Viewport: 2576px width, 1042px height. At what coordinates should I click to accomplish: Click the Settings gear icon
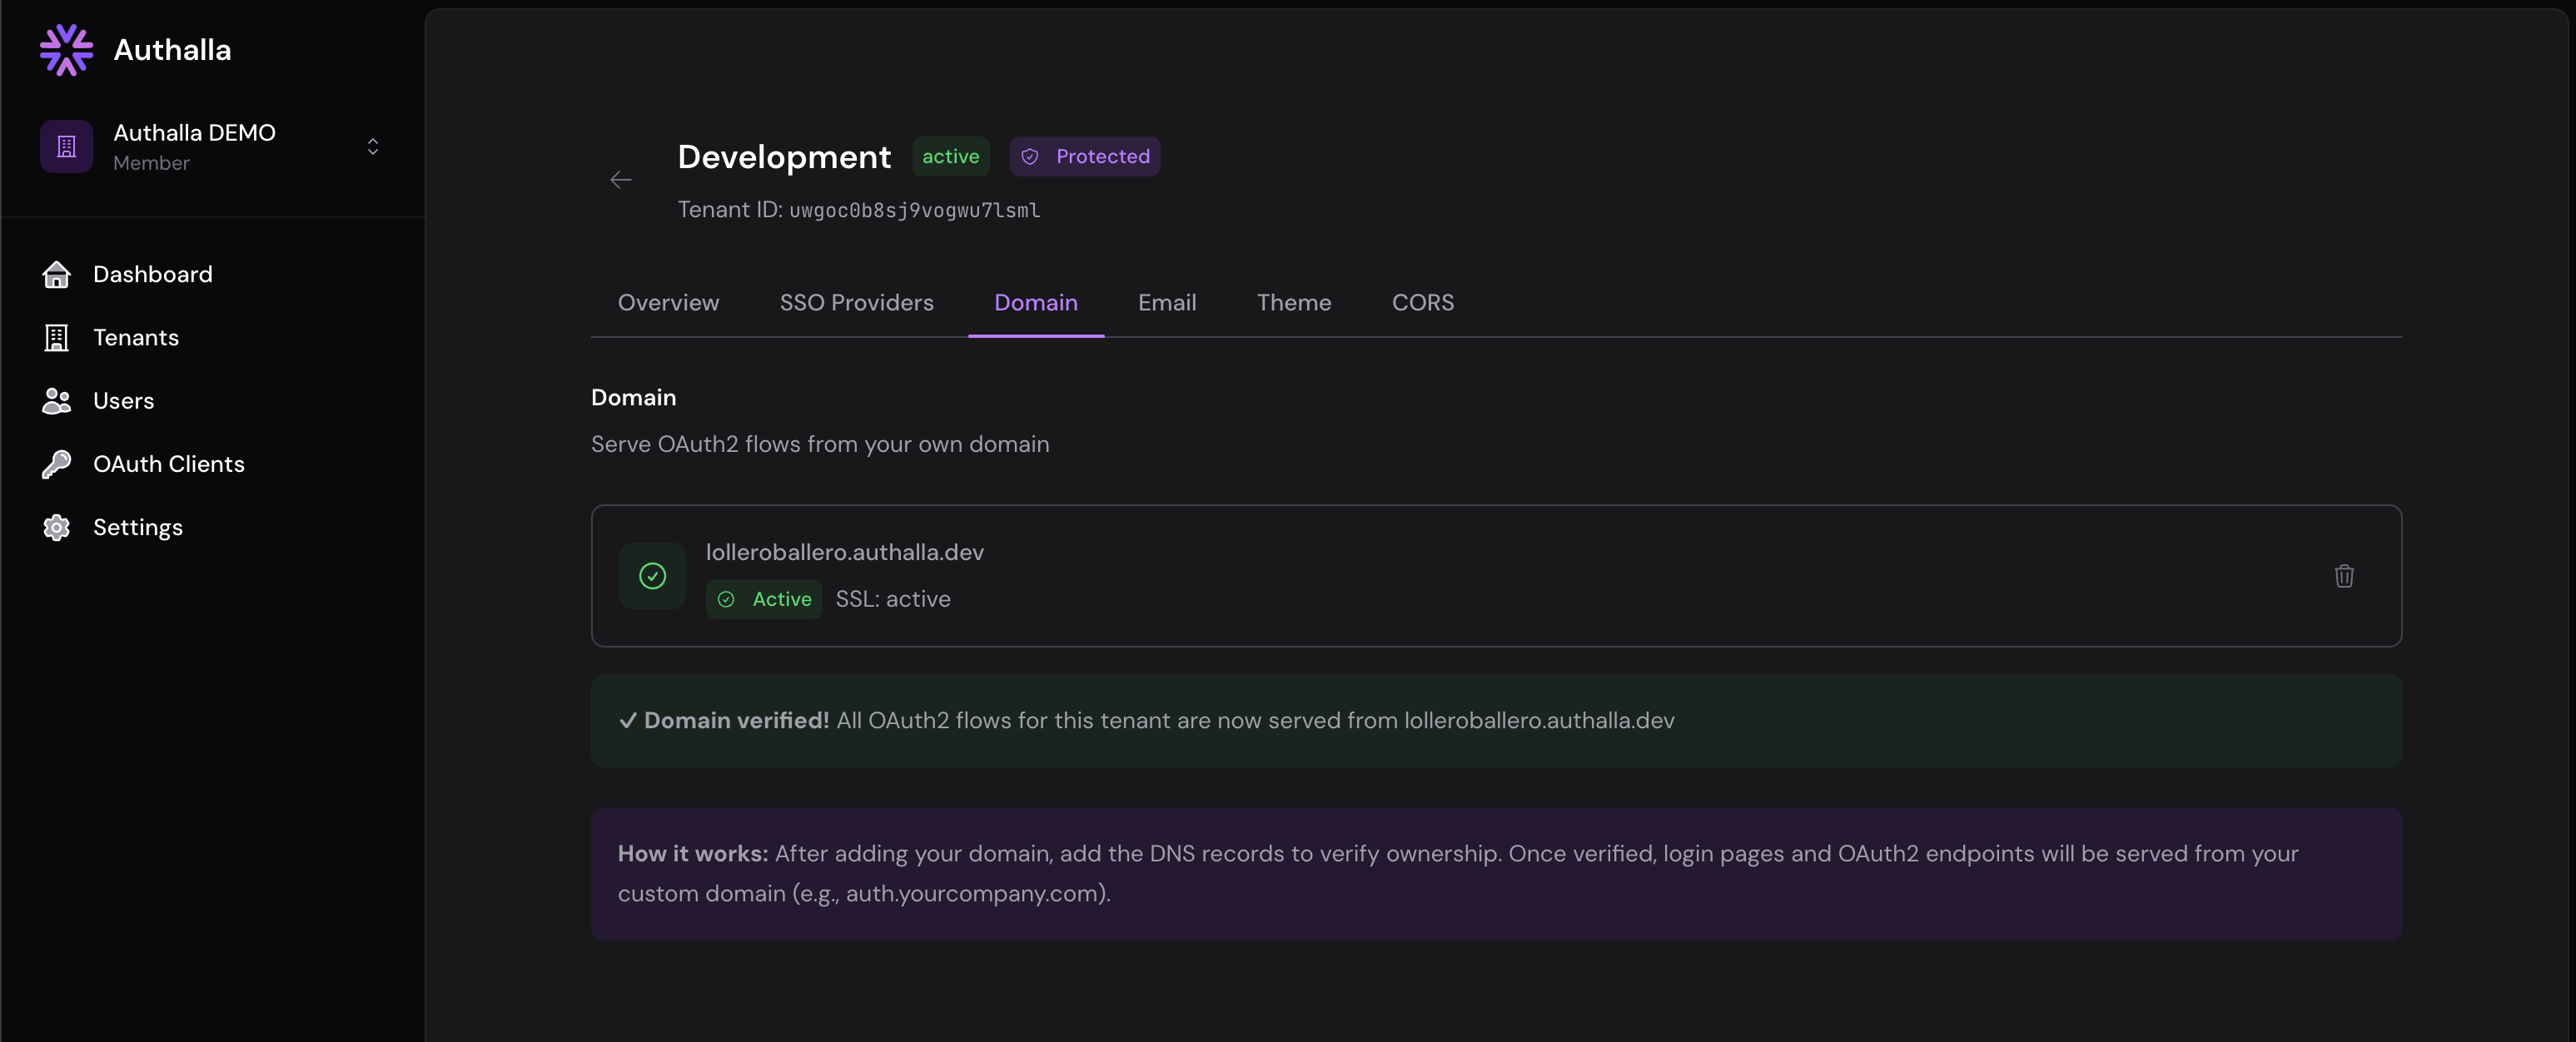coord(57,527)
